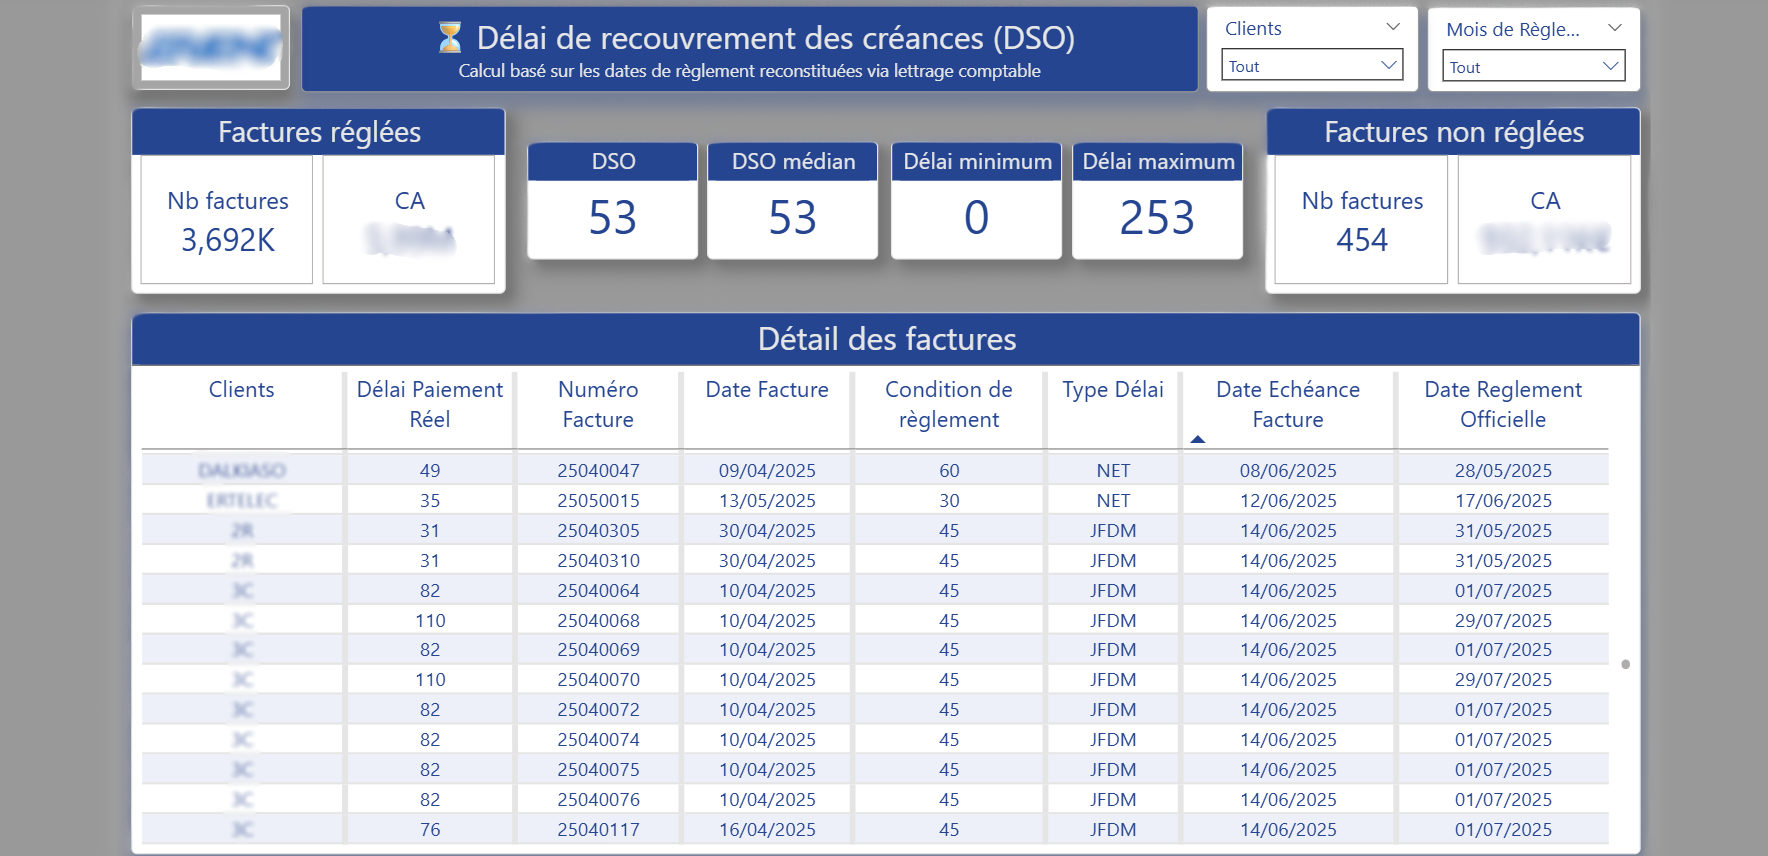Select the DSO card showing 53
This screenshot has width=1768, height=856.
click(x=613, y=201)
